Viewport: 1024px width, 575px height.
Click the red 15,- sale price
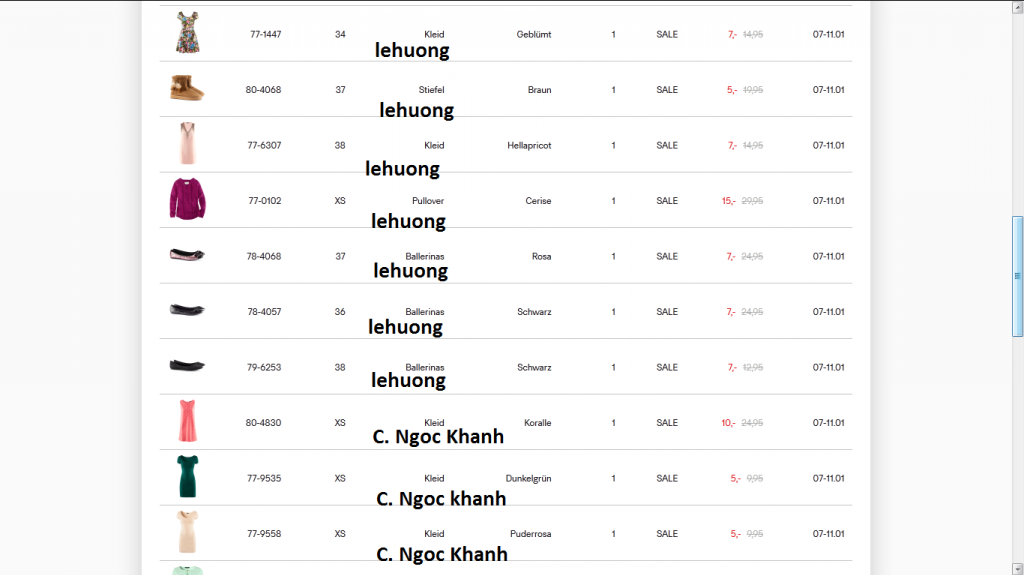[x=729, y=201]
